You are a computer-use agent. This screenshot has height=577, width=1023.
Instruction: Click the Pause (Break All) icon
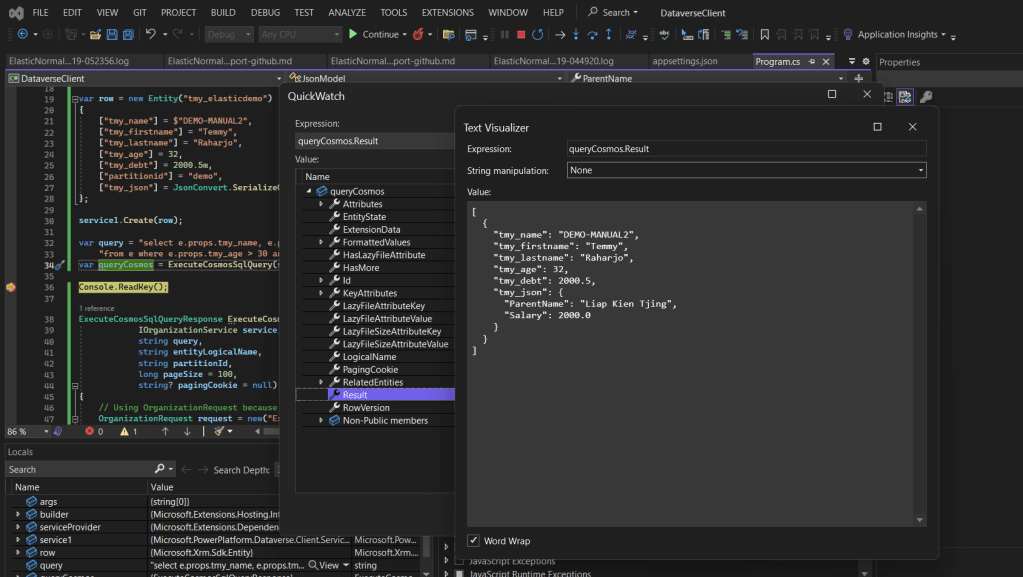pos(504,35)
